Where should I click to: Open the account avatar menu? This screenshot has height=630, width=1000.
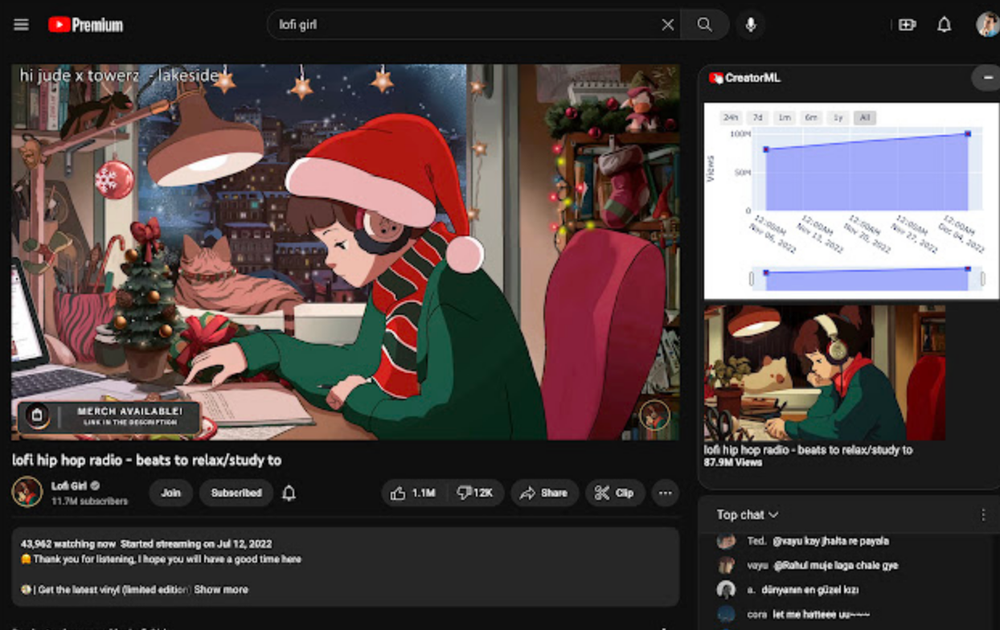point(988,24)
